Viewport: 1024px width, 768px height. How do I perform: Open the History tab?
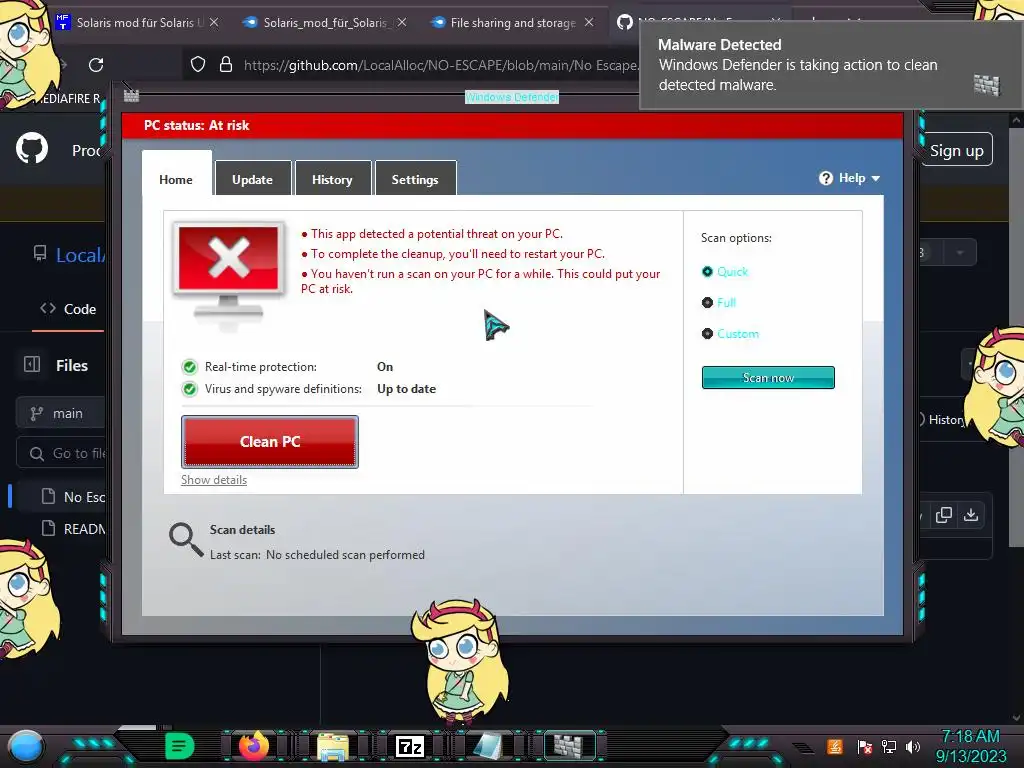pyautogui.click(x=332, y=180)
